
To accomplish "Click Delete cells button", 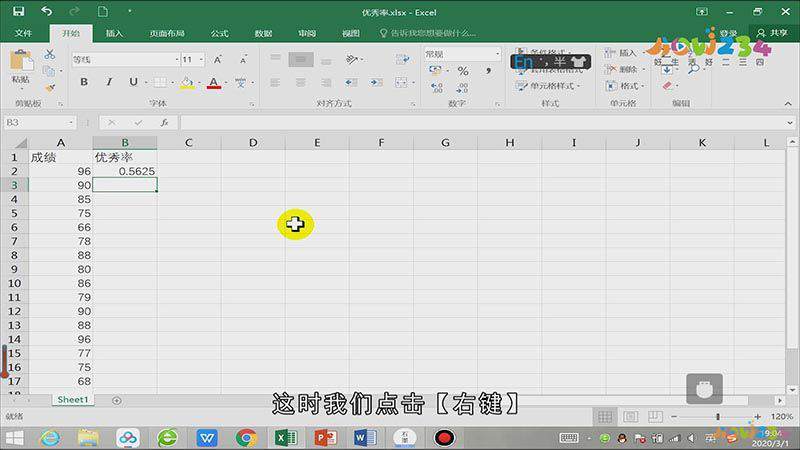I will (x=621, y=69).
